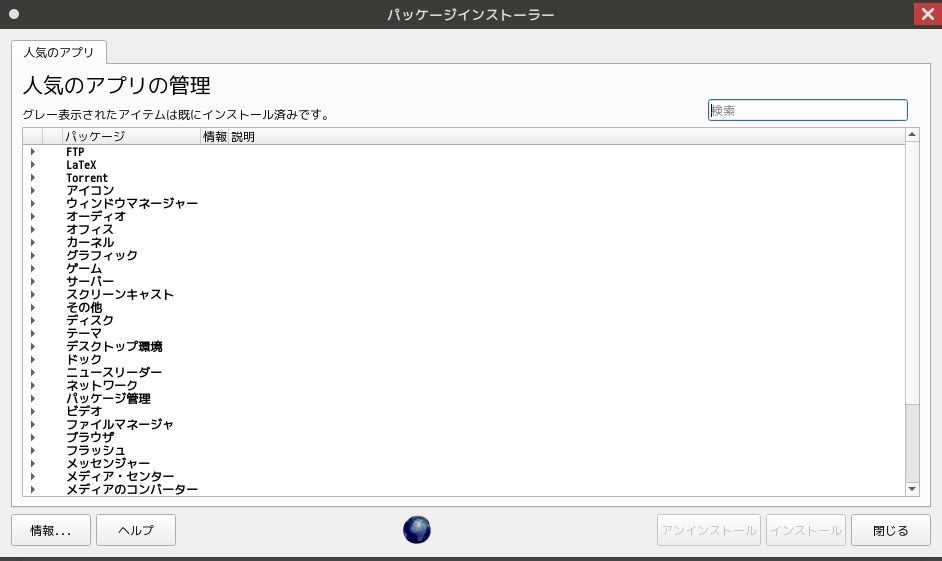This screenshot has width=942, height=561.
Task: Open the 情報... button
Action: (51, 530)
